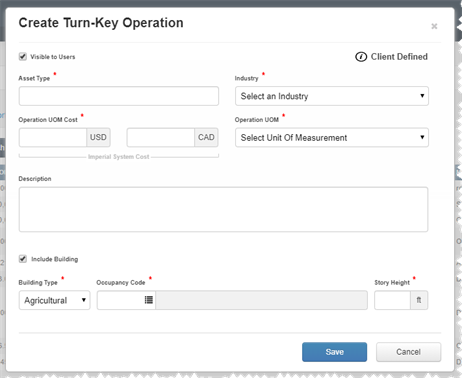Viewport: 462px width, 378px height.
Task: Click the Client Defined info icon
Action: [361, 57]
